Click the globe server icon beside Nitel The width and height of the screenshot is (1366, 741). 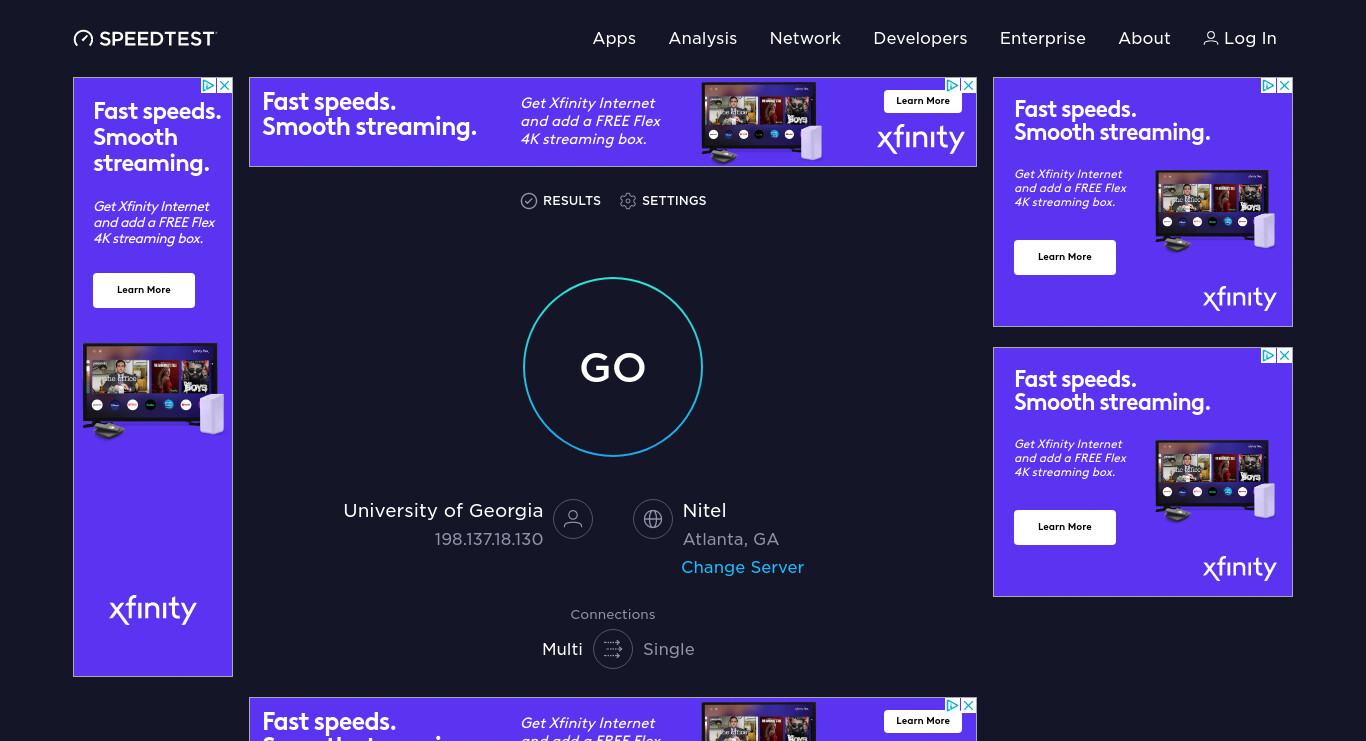(x=653, y=519)
